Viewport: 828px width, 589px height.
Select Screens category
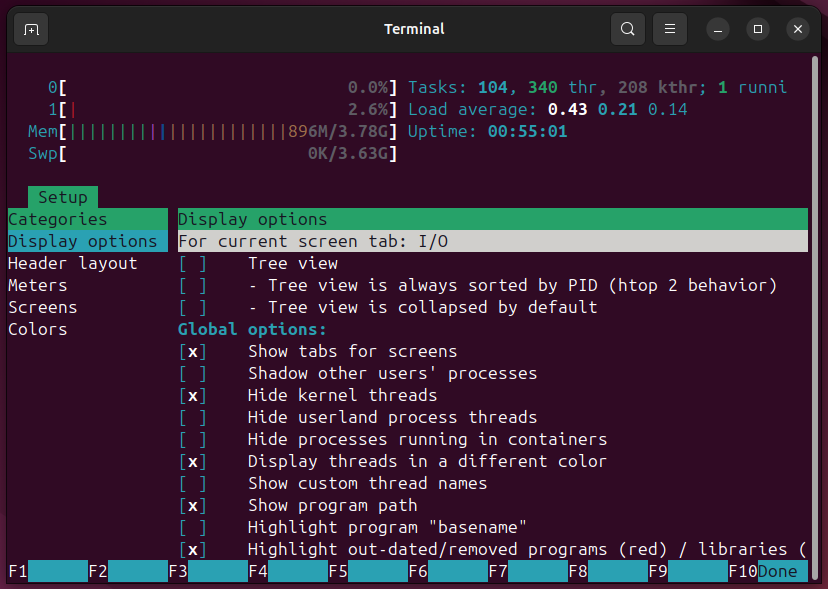click(43, 307)
